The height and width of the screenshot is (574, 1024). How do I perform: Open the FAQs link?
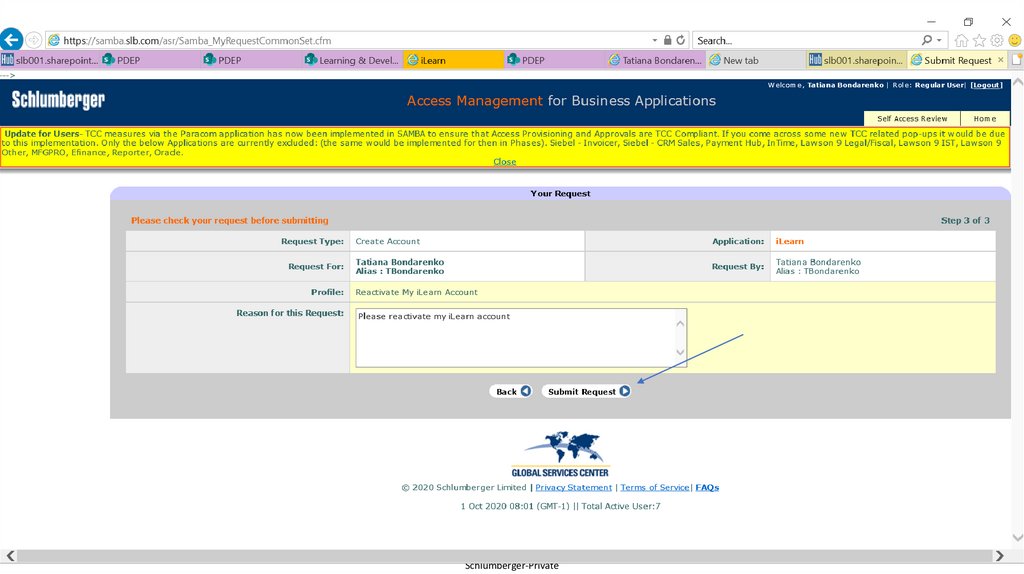(707, 487)
